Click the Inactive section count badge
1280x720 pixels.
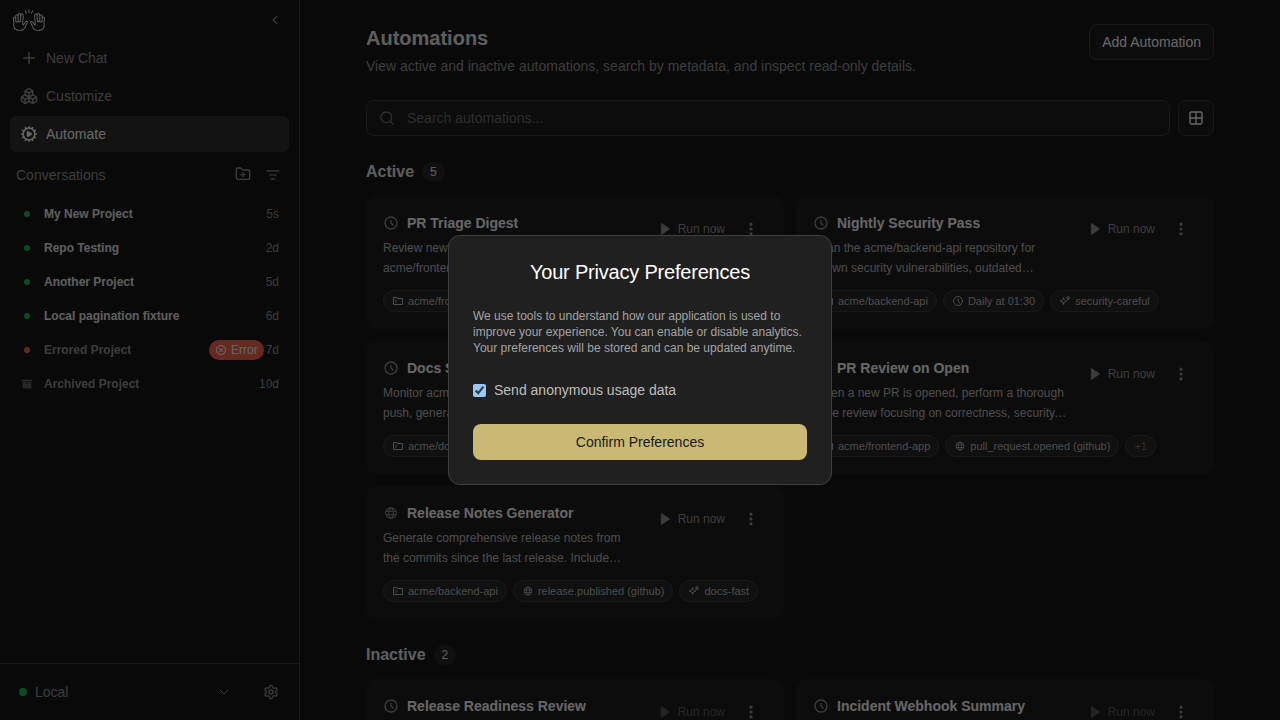click(x=445, y=655)
